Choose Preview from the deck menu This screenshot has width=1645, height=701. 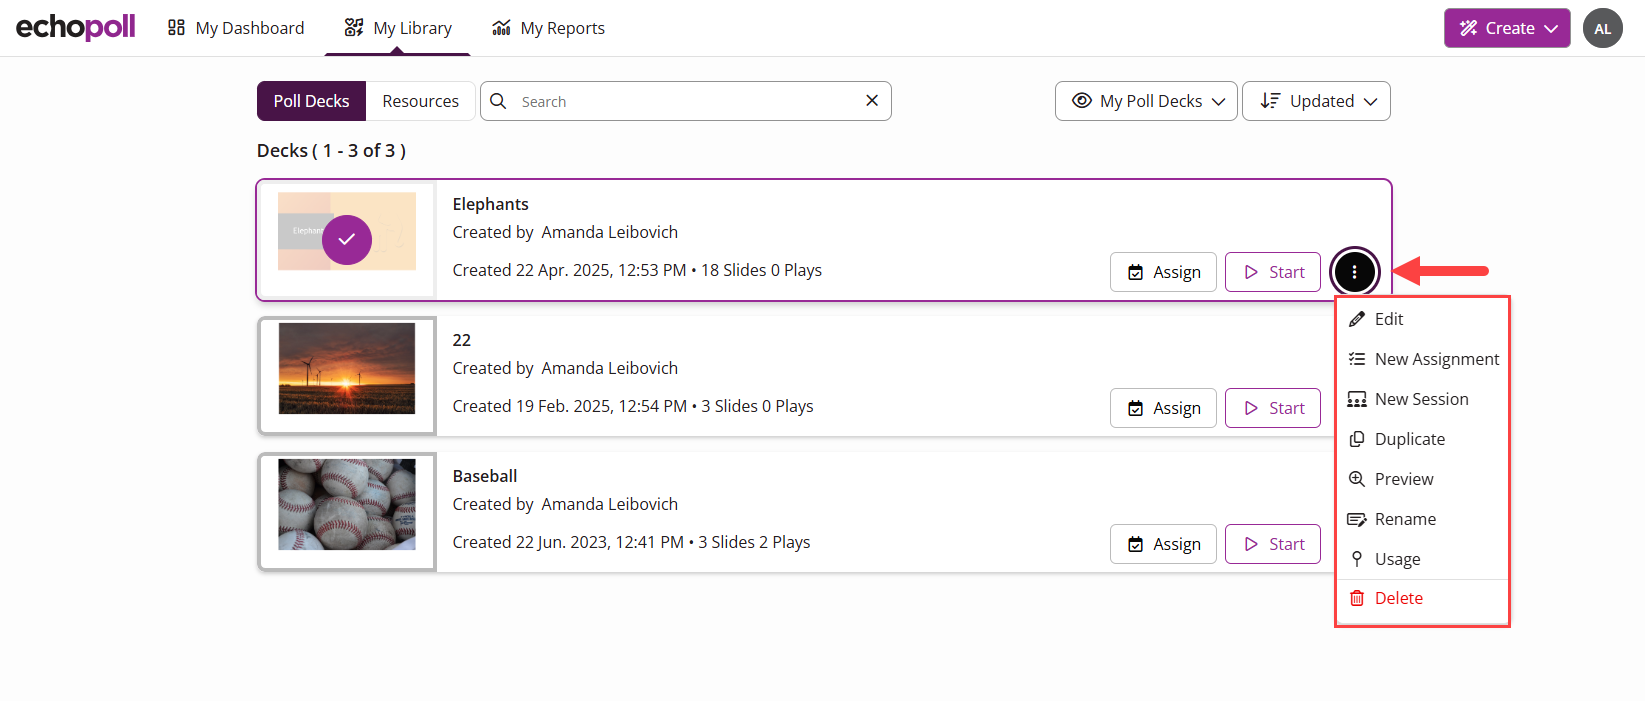tap(1422, 479)
